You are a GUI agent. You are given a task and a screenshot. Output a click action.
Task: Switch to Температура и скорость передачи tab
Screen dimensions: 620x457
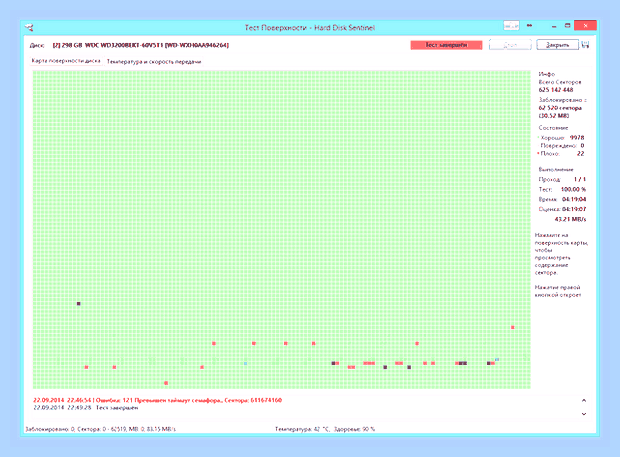click(154, 62)
